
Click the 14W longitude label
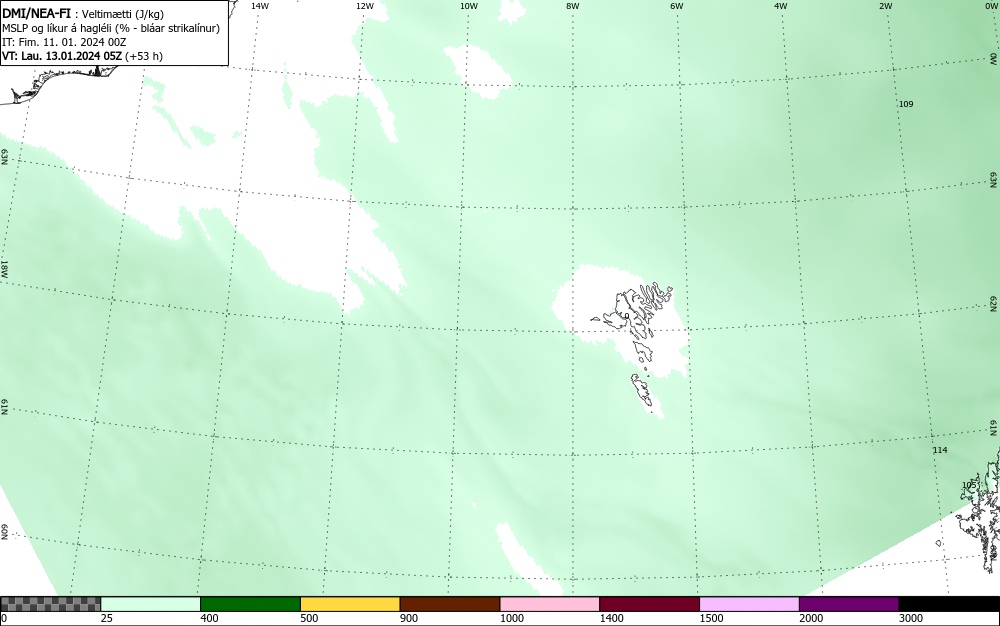pyautogui.click(x=260, y=6)
